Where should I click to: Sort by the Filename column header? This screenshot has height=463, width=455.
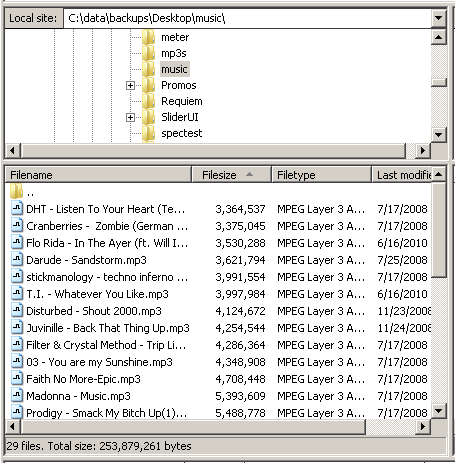(98, 175)
